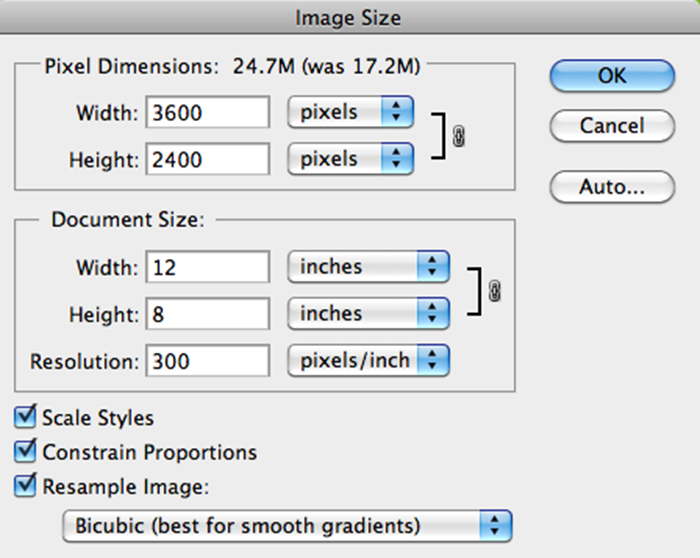Open document Height inches dropdown
Viewport: 700px width, 558px height.
(x=368, y=314)
